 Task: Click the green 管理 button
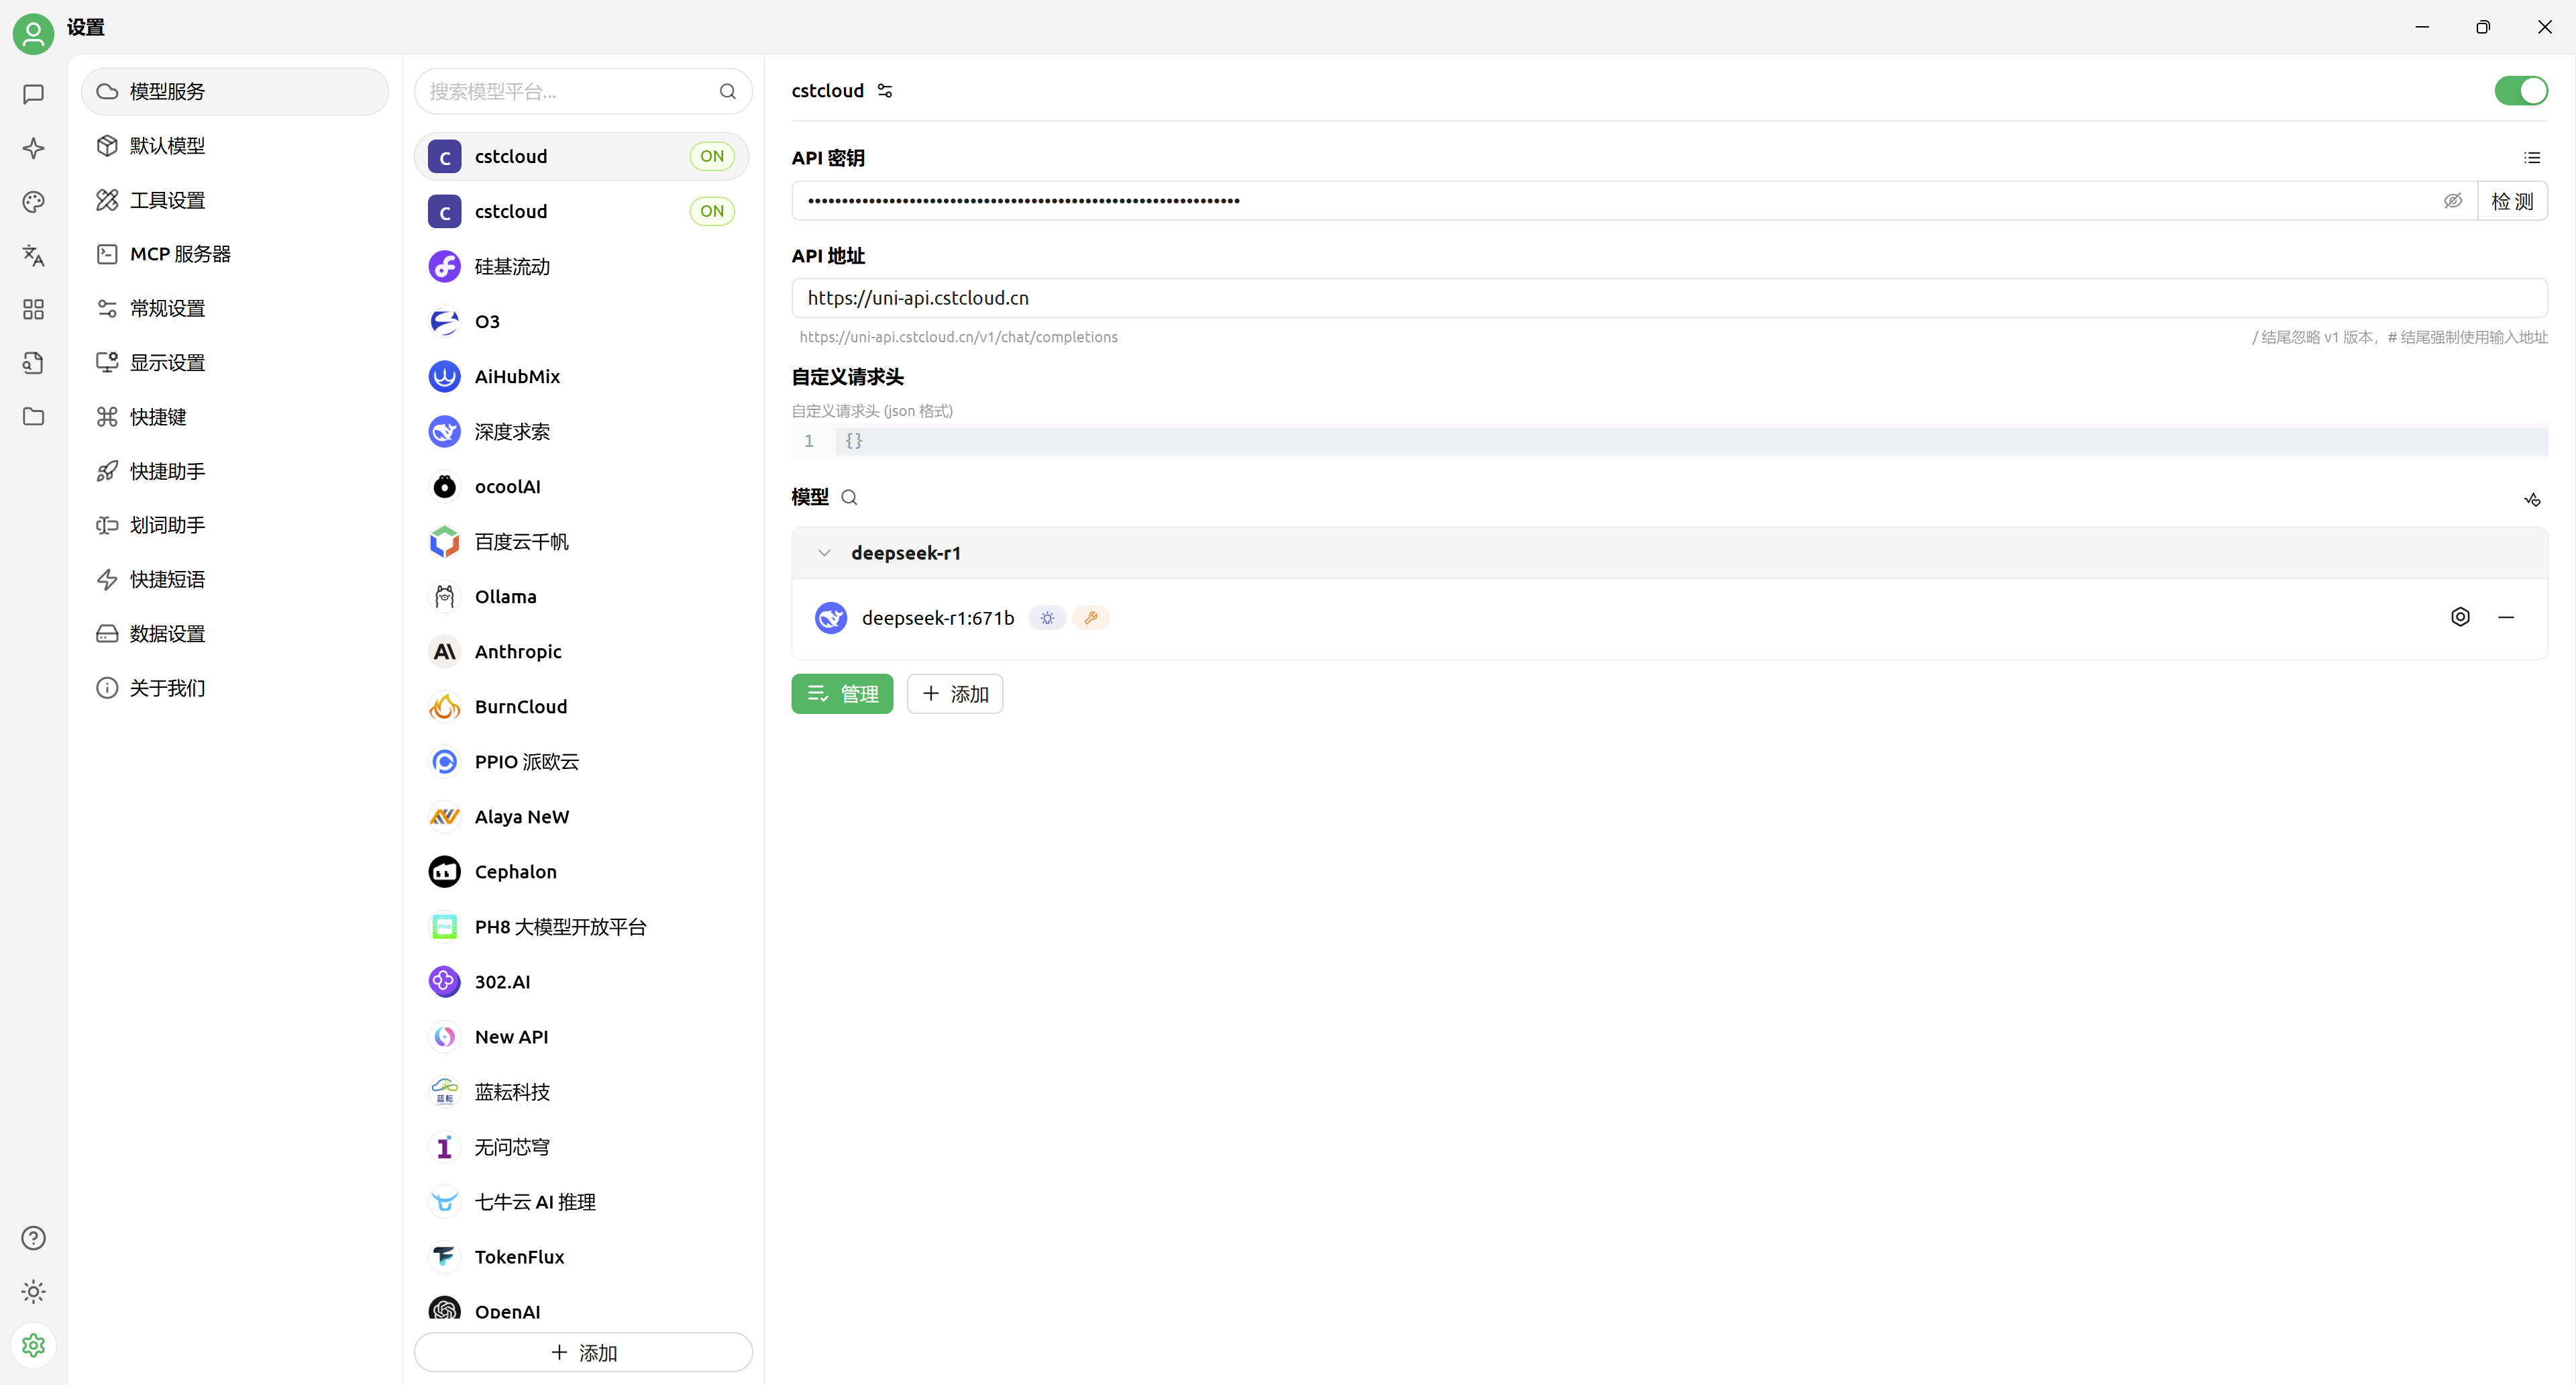[x=842, y=694]
